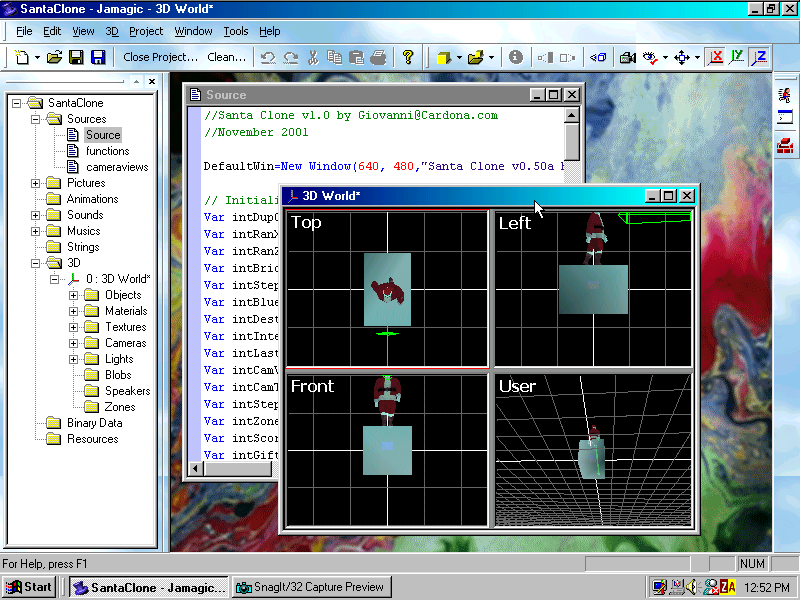Image resolution: width=800 pixels, height=600 pixels.
Task: Toggle the X axis constraint button
Action: 716,57
